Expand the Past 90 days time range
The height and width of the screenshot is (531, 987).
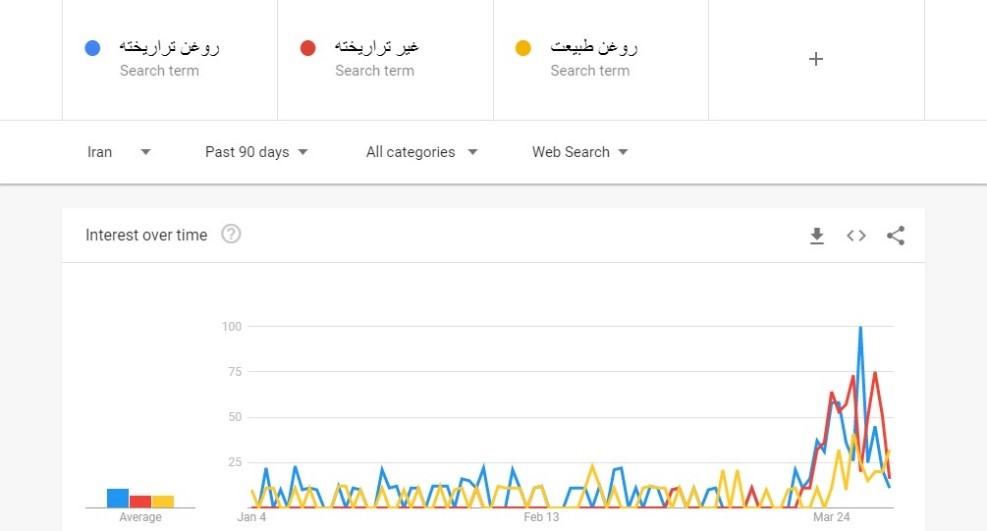pos(256,152)
